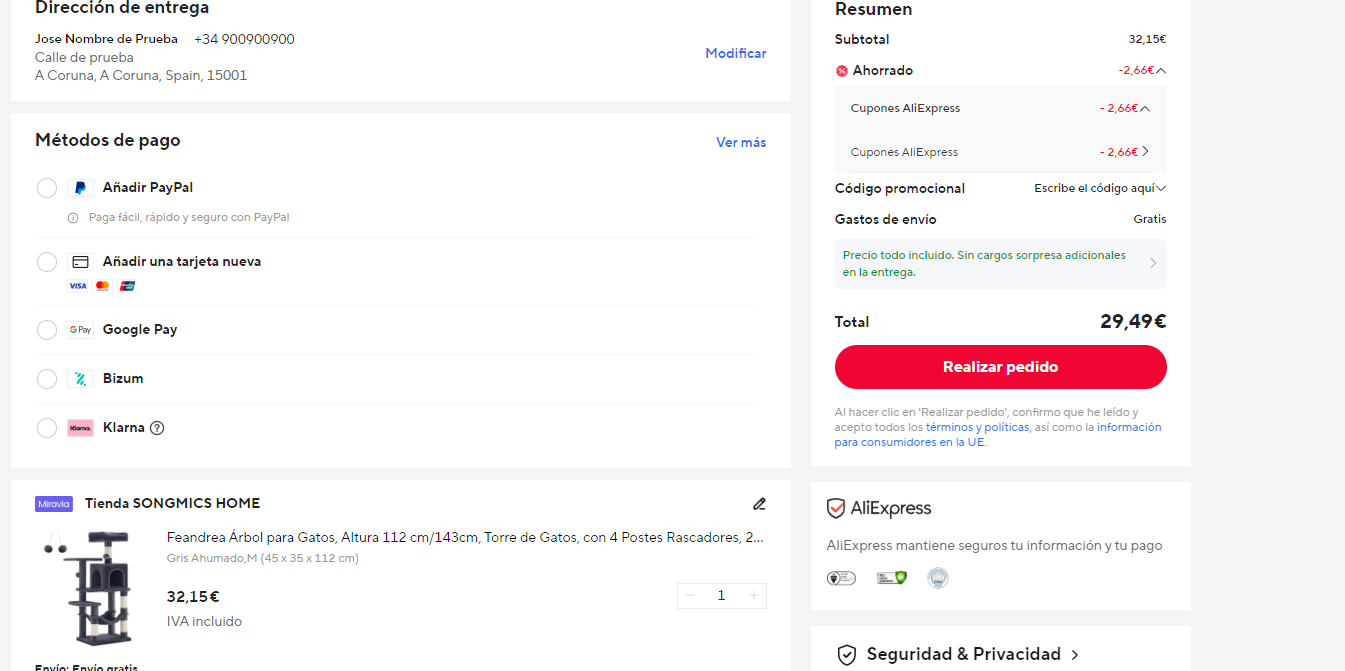
Task: Click the Gratis shipping cost value
Action: 1150,220
